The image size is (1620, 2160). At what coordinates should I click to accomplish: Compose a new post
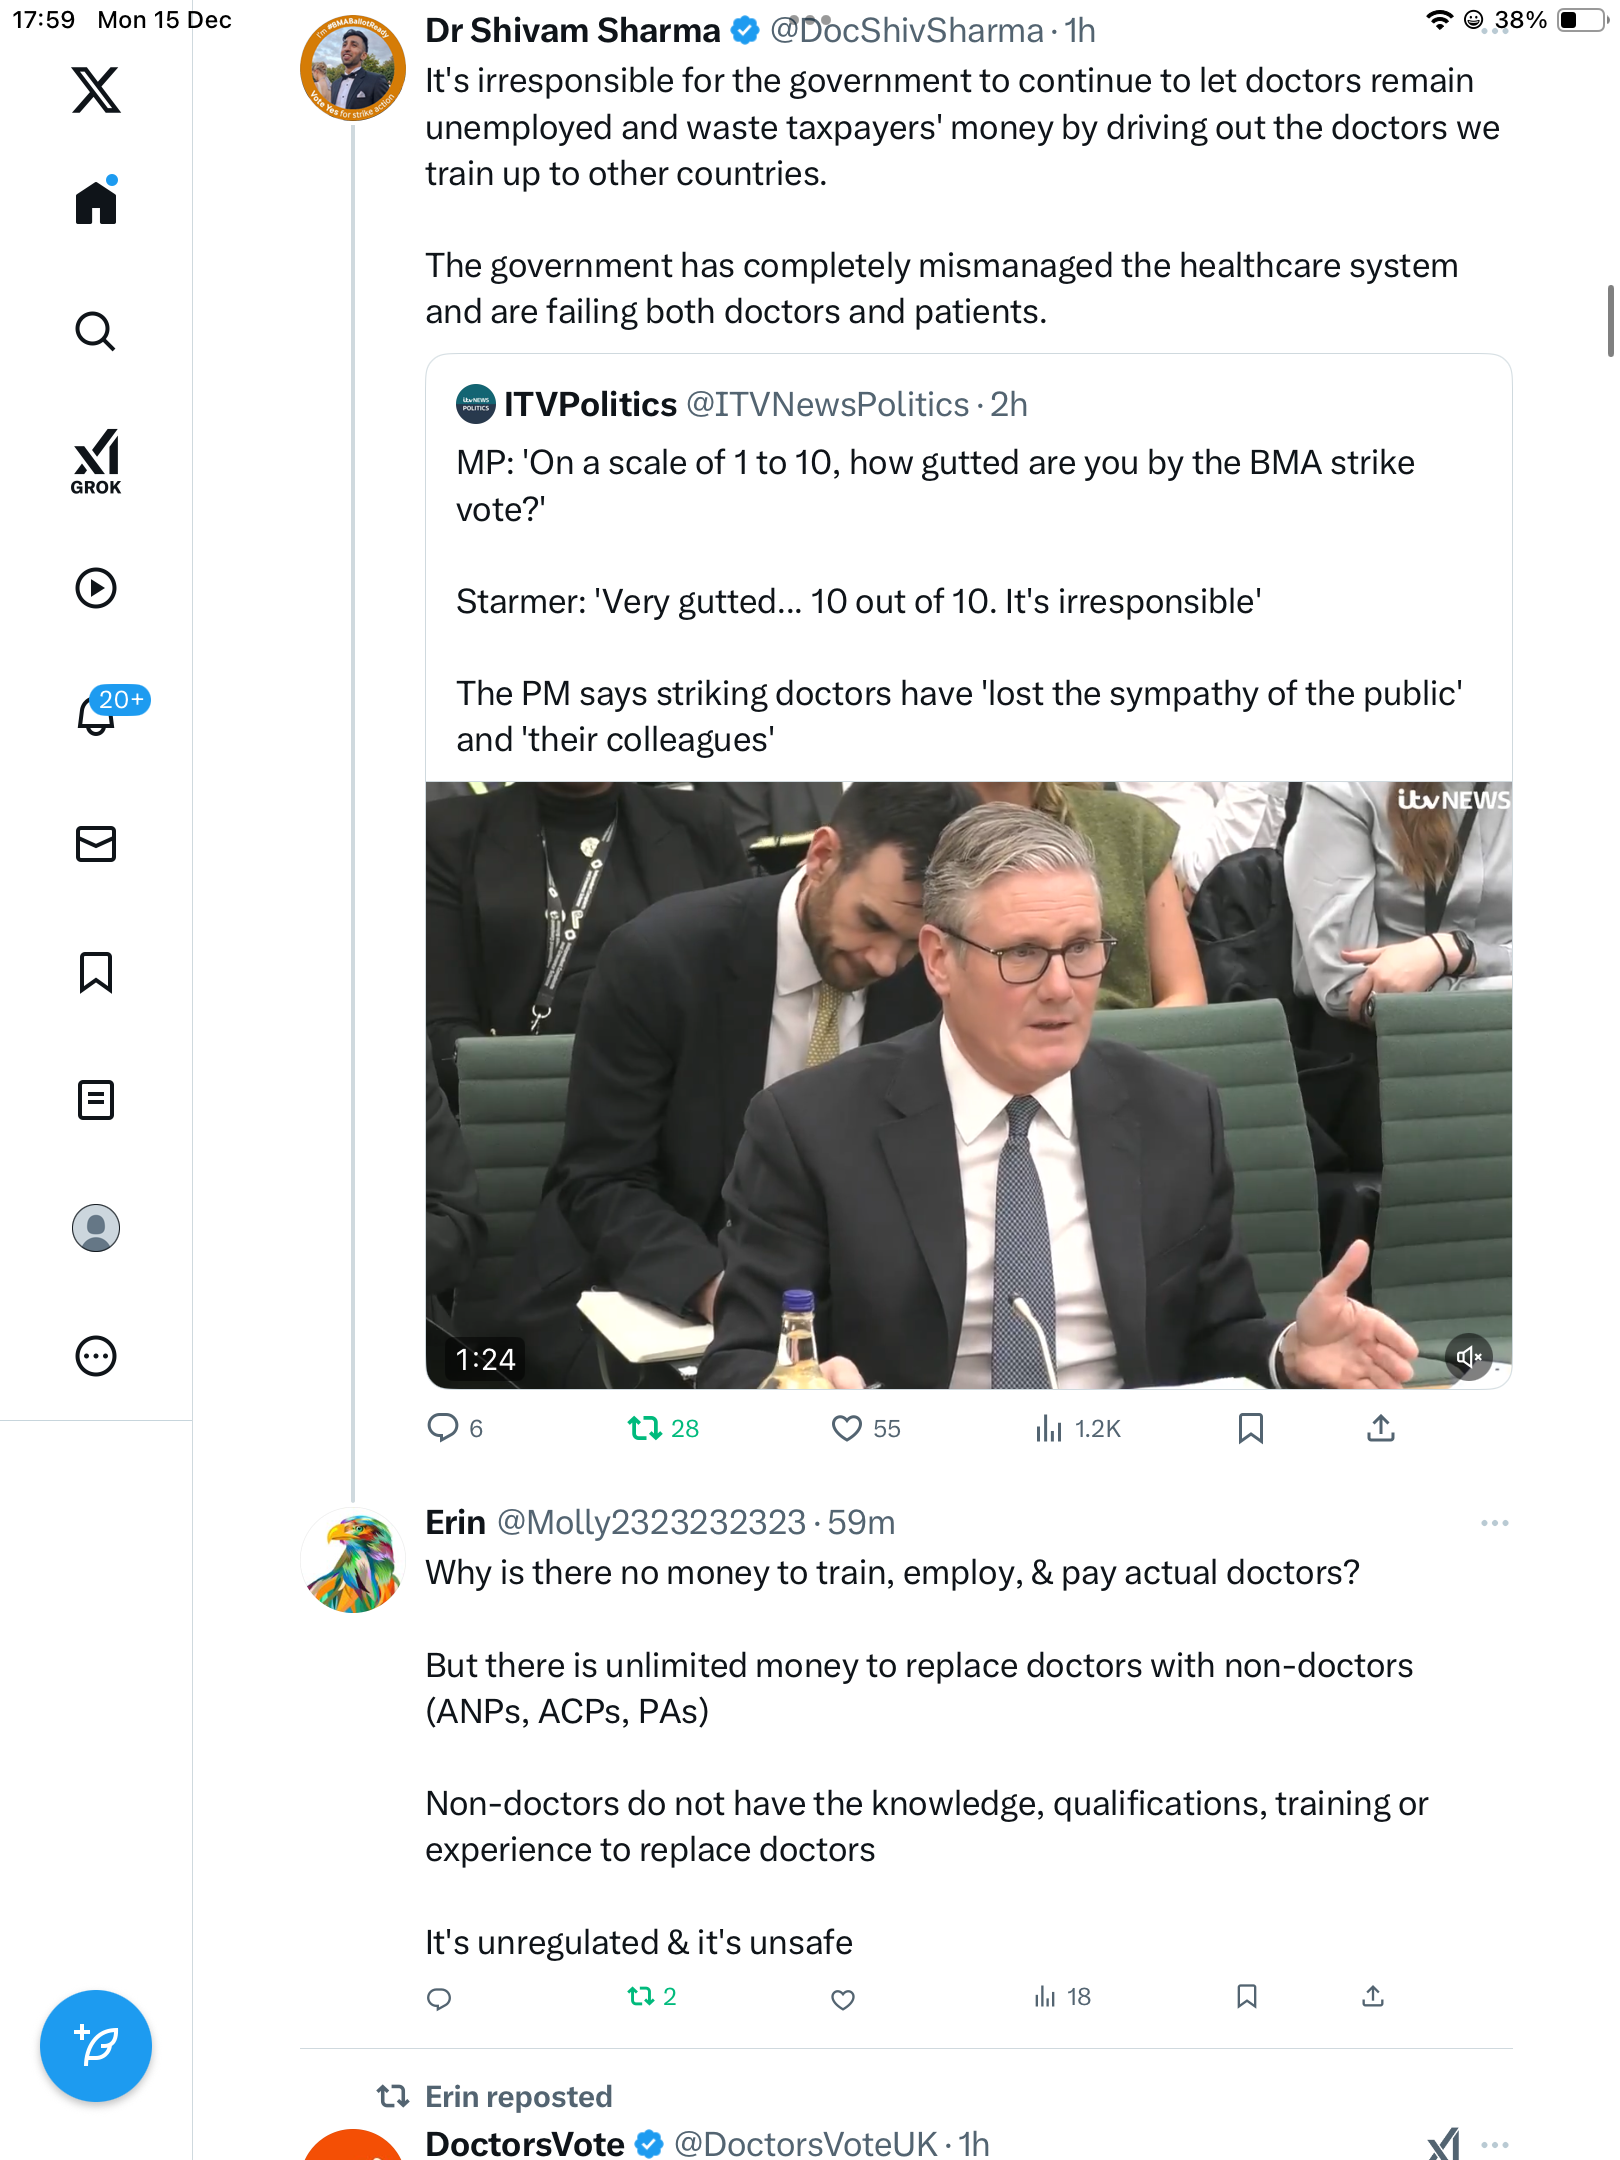(96, 2046)
